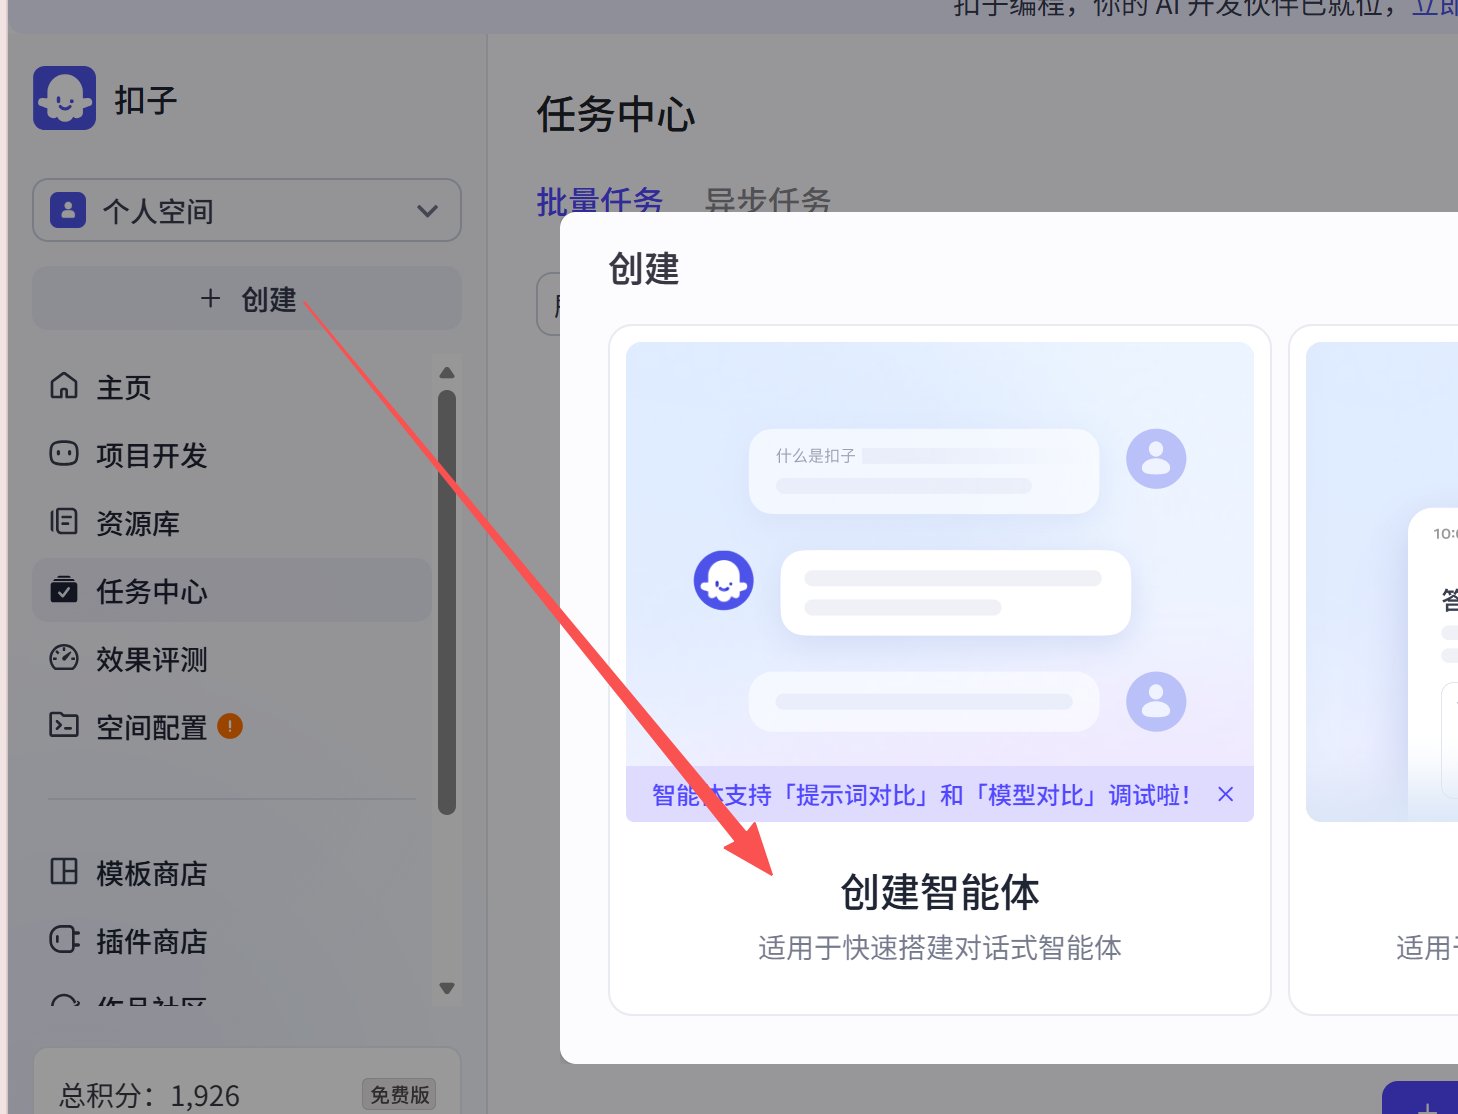The image size is (1458, 1114).
Task: Click the 适用于快速搭建对话式智能体 description
Action: pyautogui.click(x=940, y=947)
